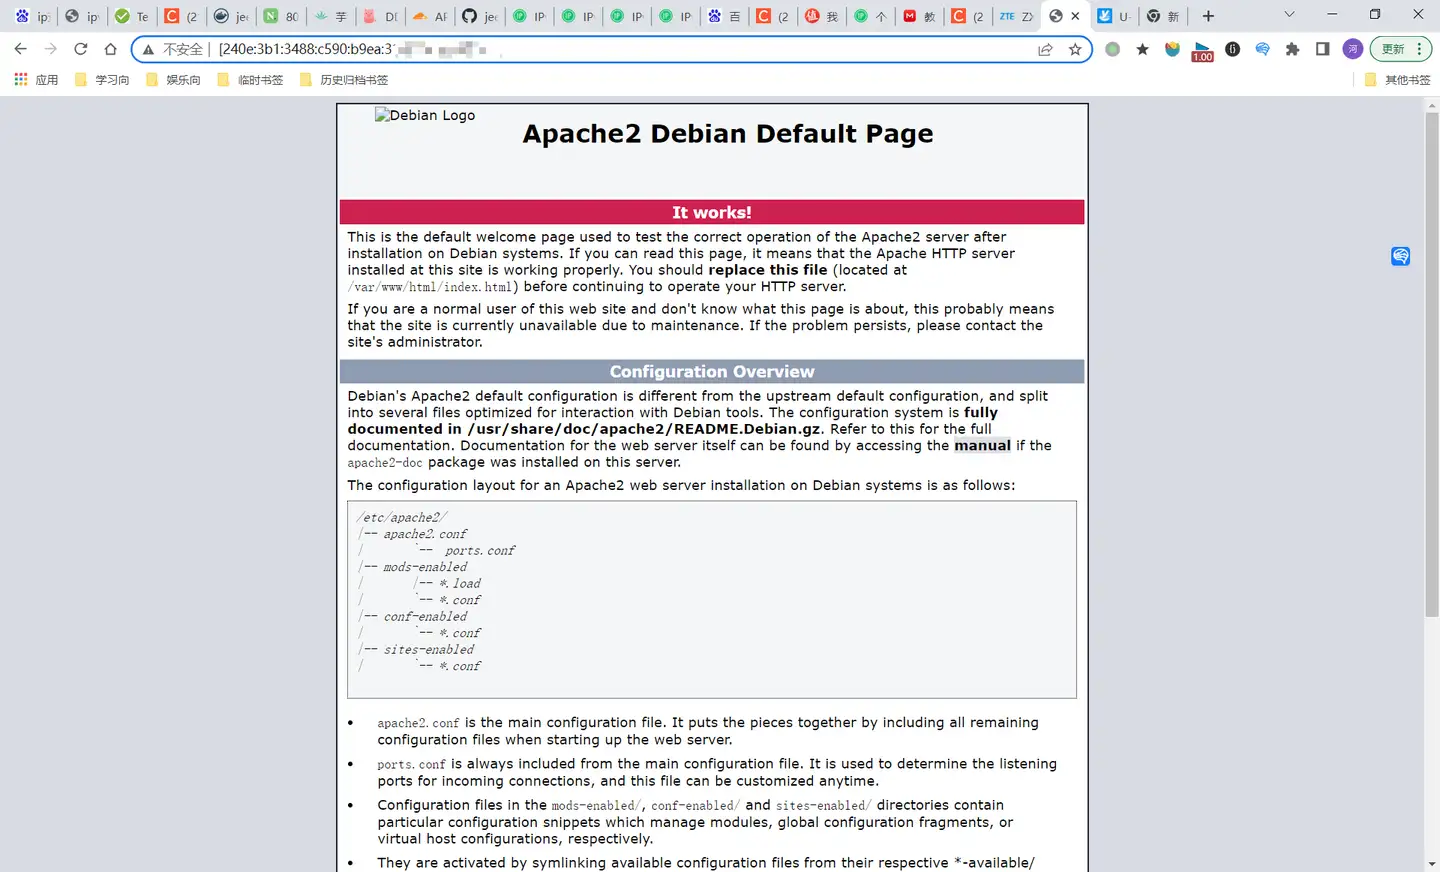Click the /etc/apache2/ line in the tree

[x=402, y=518]
